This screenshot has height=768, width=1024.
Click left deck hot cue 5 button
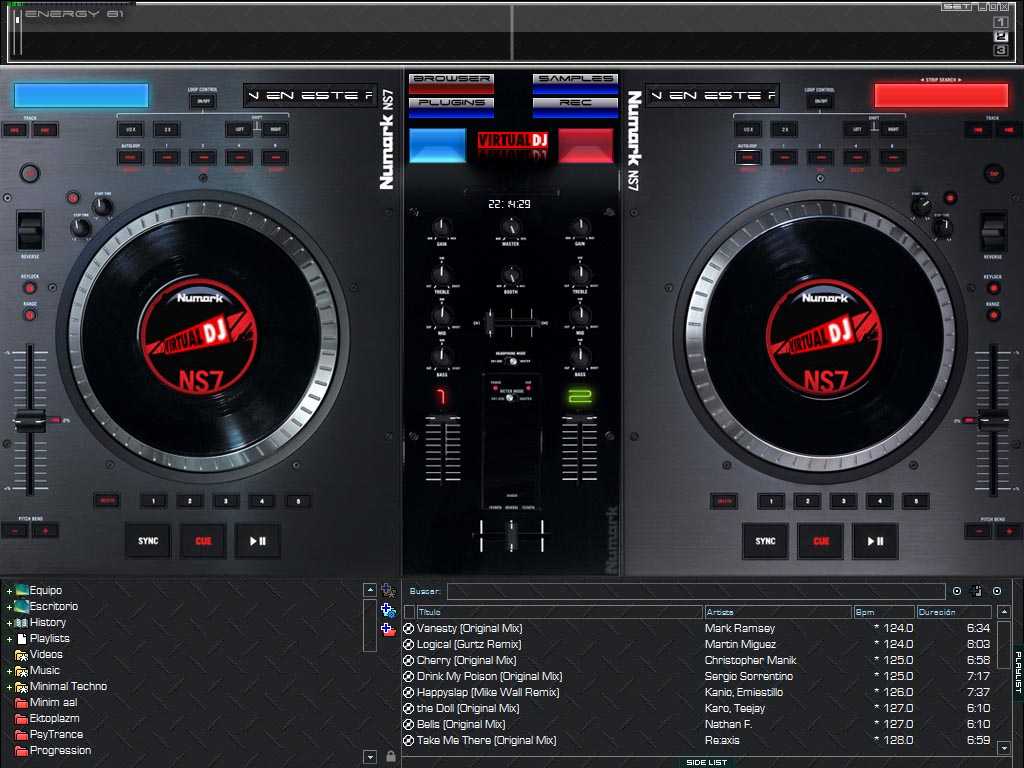click(298, 501)
